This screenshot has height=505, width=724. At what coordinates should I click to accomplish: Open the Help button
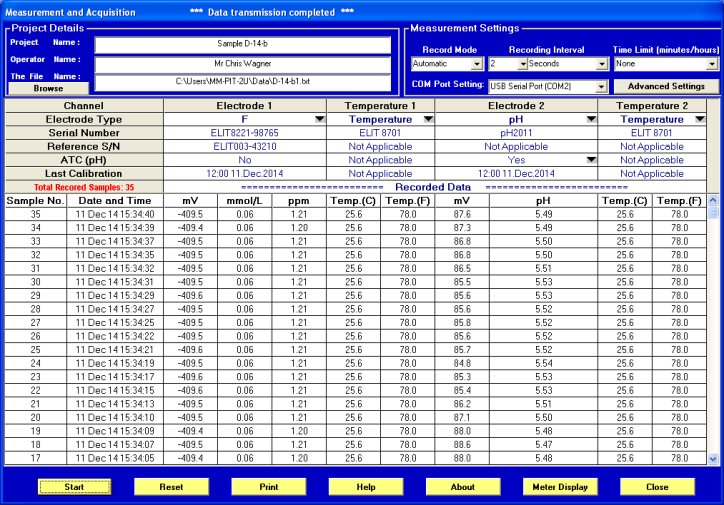coord(366,487)
